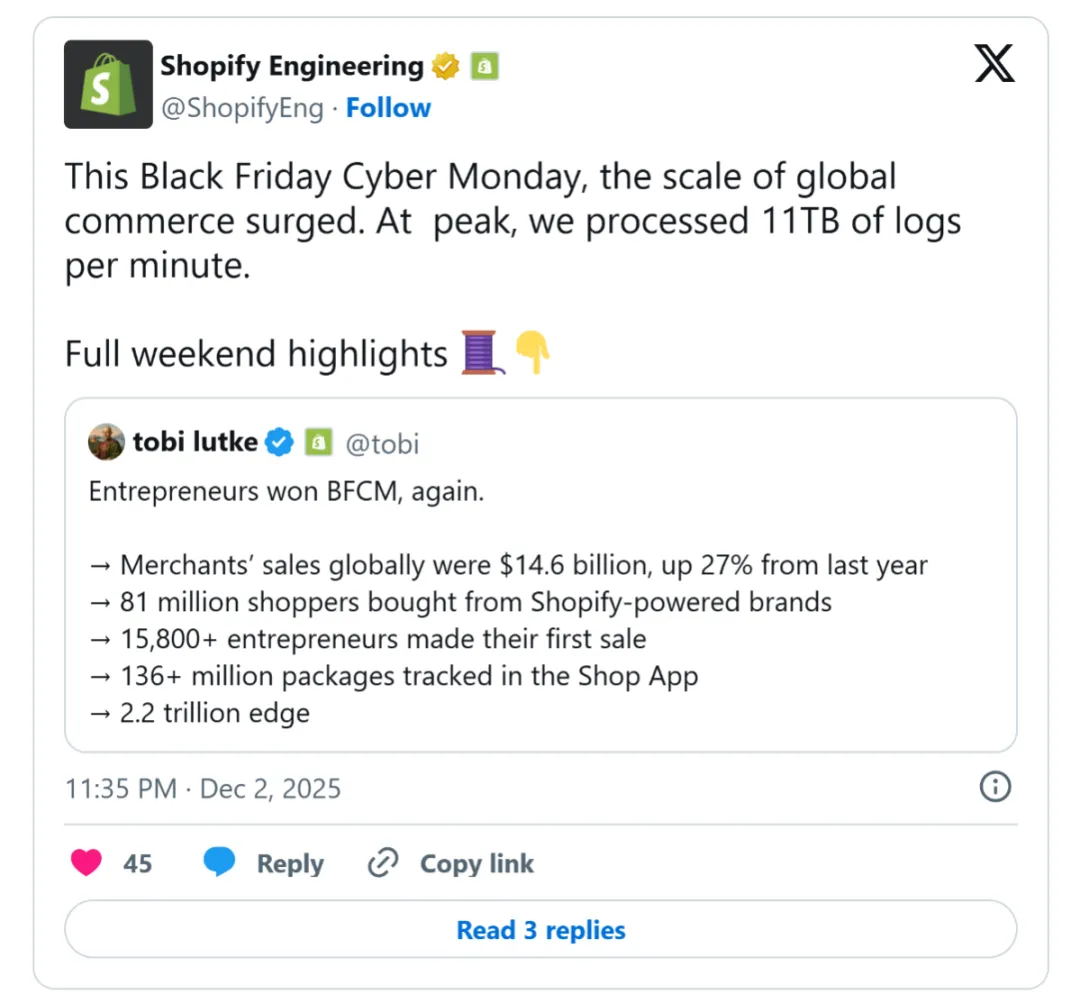Viewport: 1080px width, 1003px height.
Task: Click the 45 likes count
Action: [x=138, y=864]
